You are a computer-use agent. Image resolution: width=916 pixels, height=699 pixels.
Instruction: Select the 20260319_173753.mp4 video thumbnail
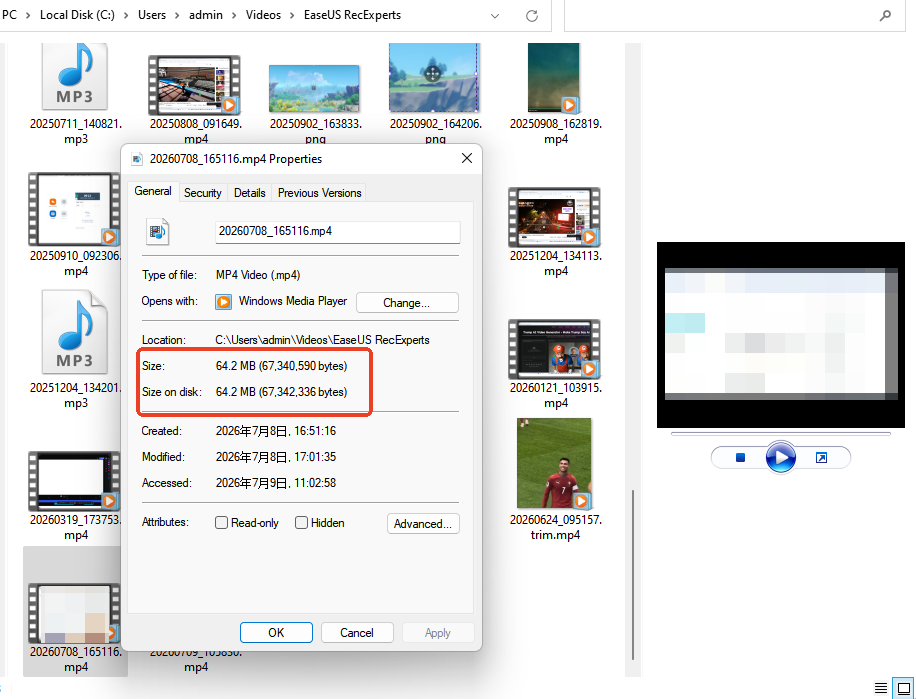74,481
